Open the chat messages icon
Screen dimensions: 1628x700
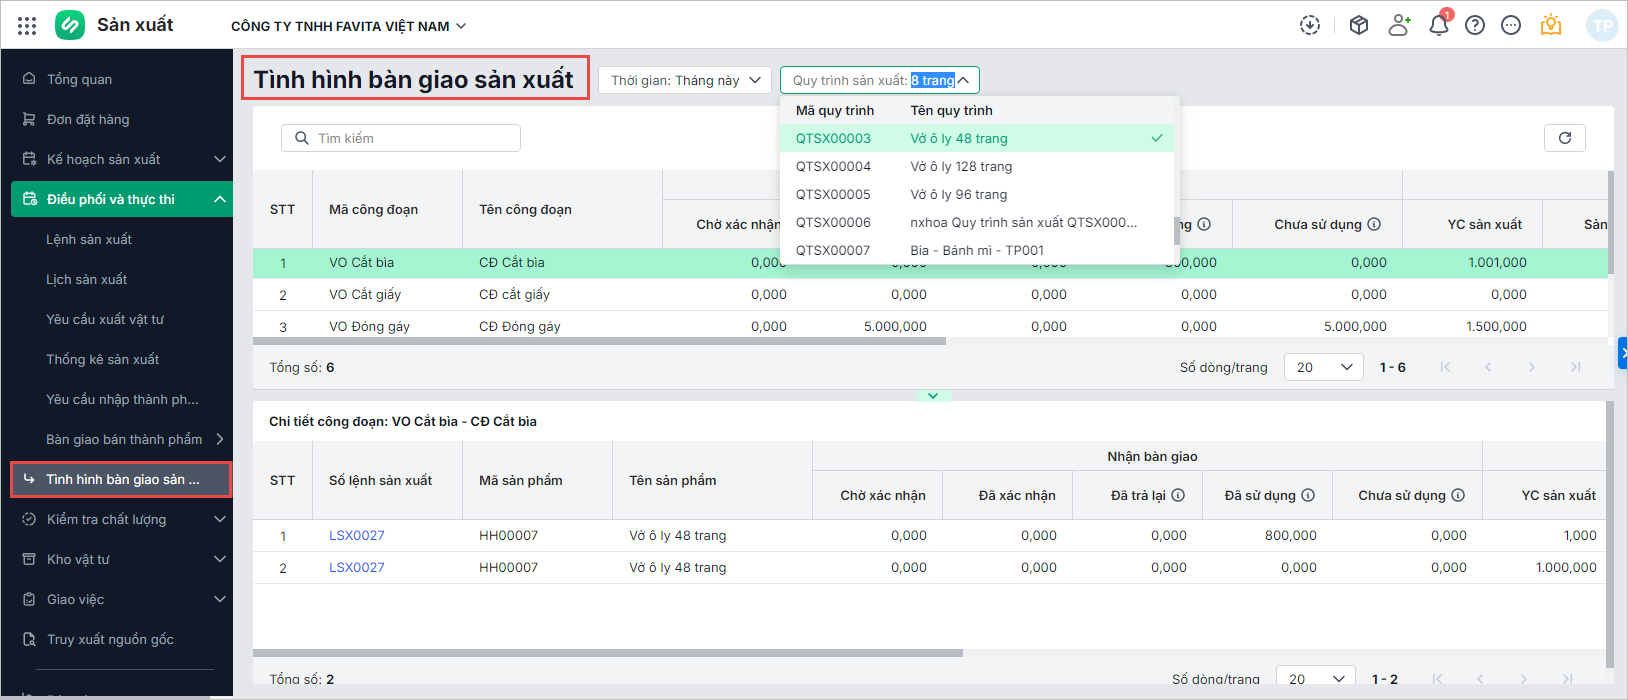1510,26
